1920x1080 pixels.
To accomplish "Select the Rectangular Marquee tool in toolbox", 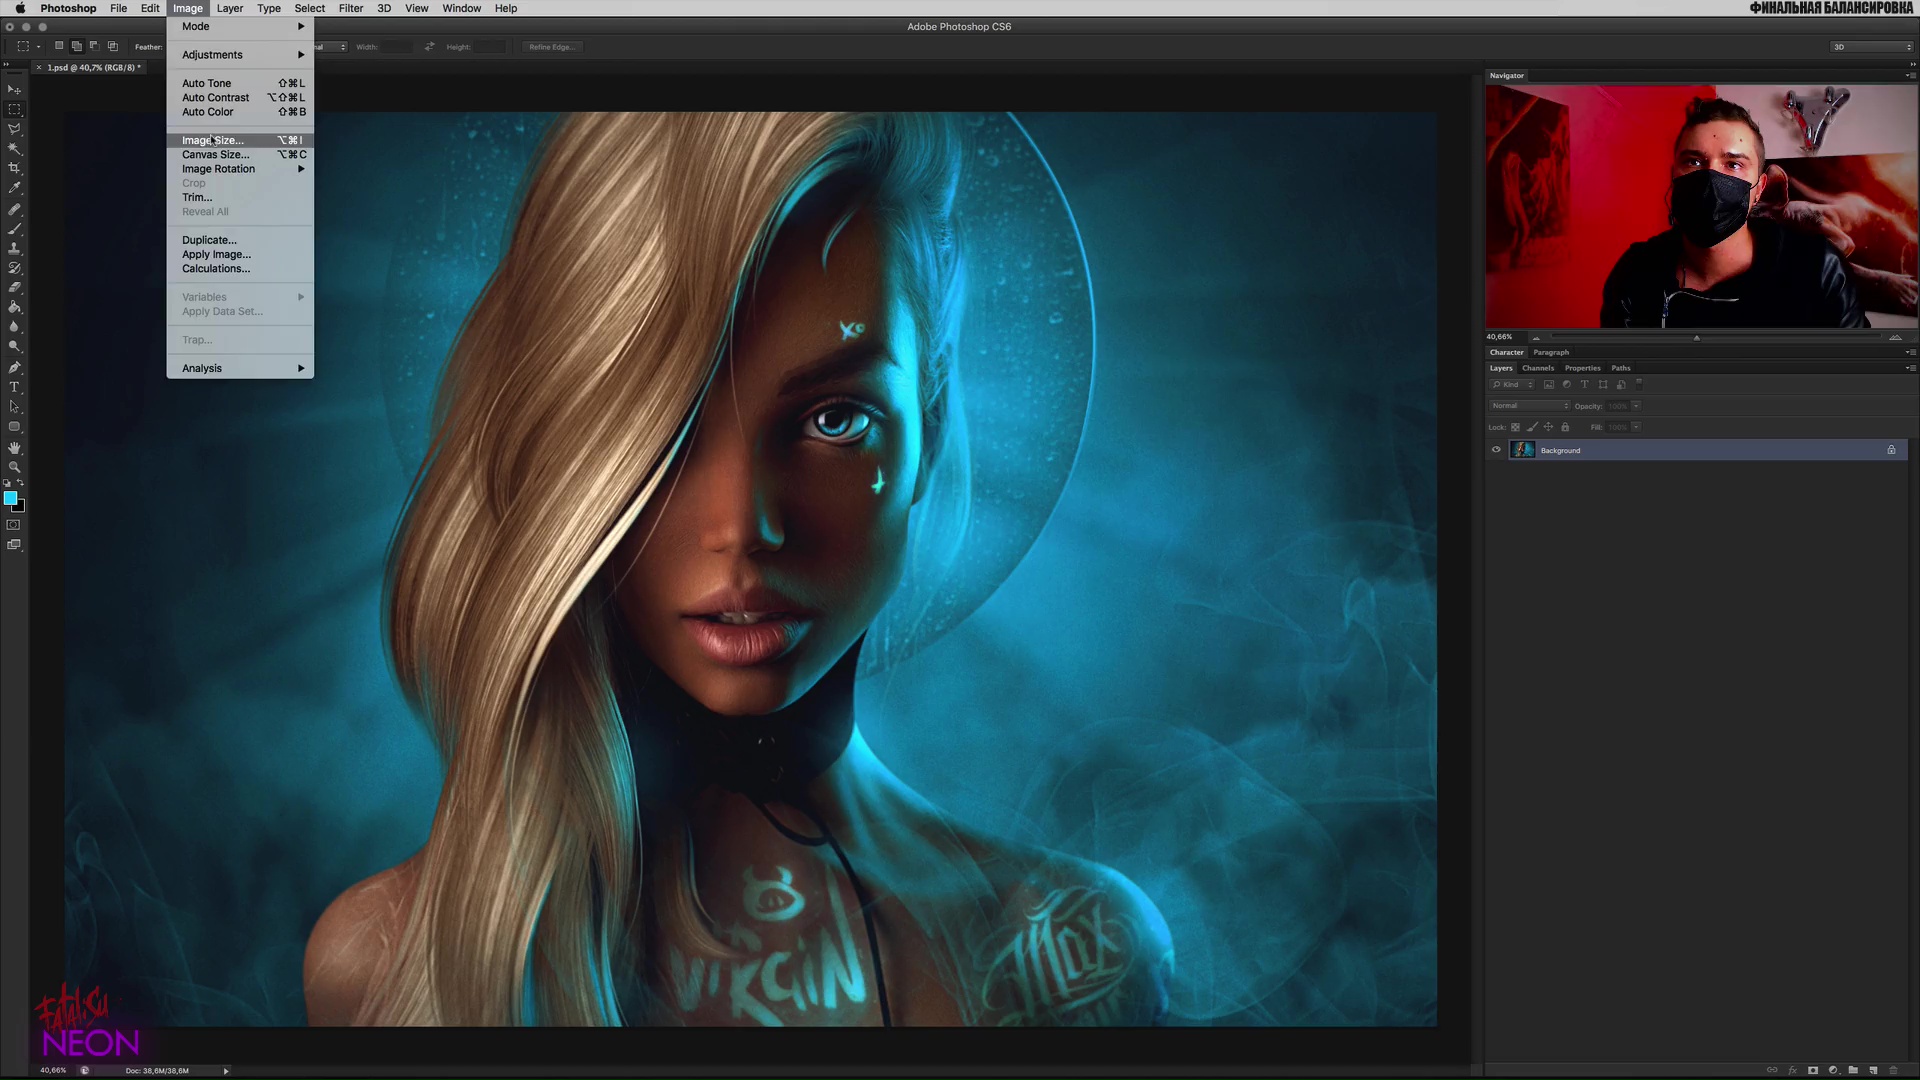I will point(14,109).
